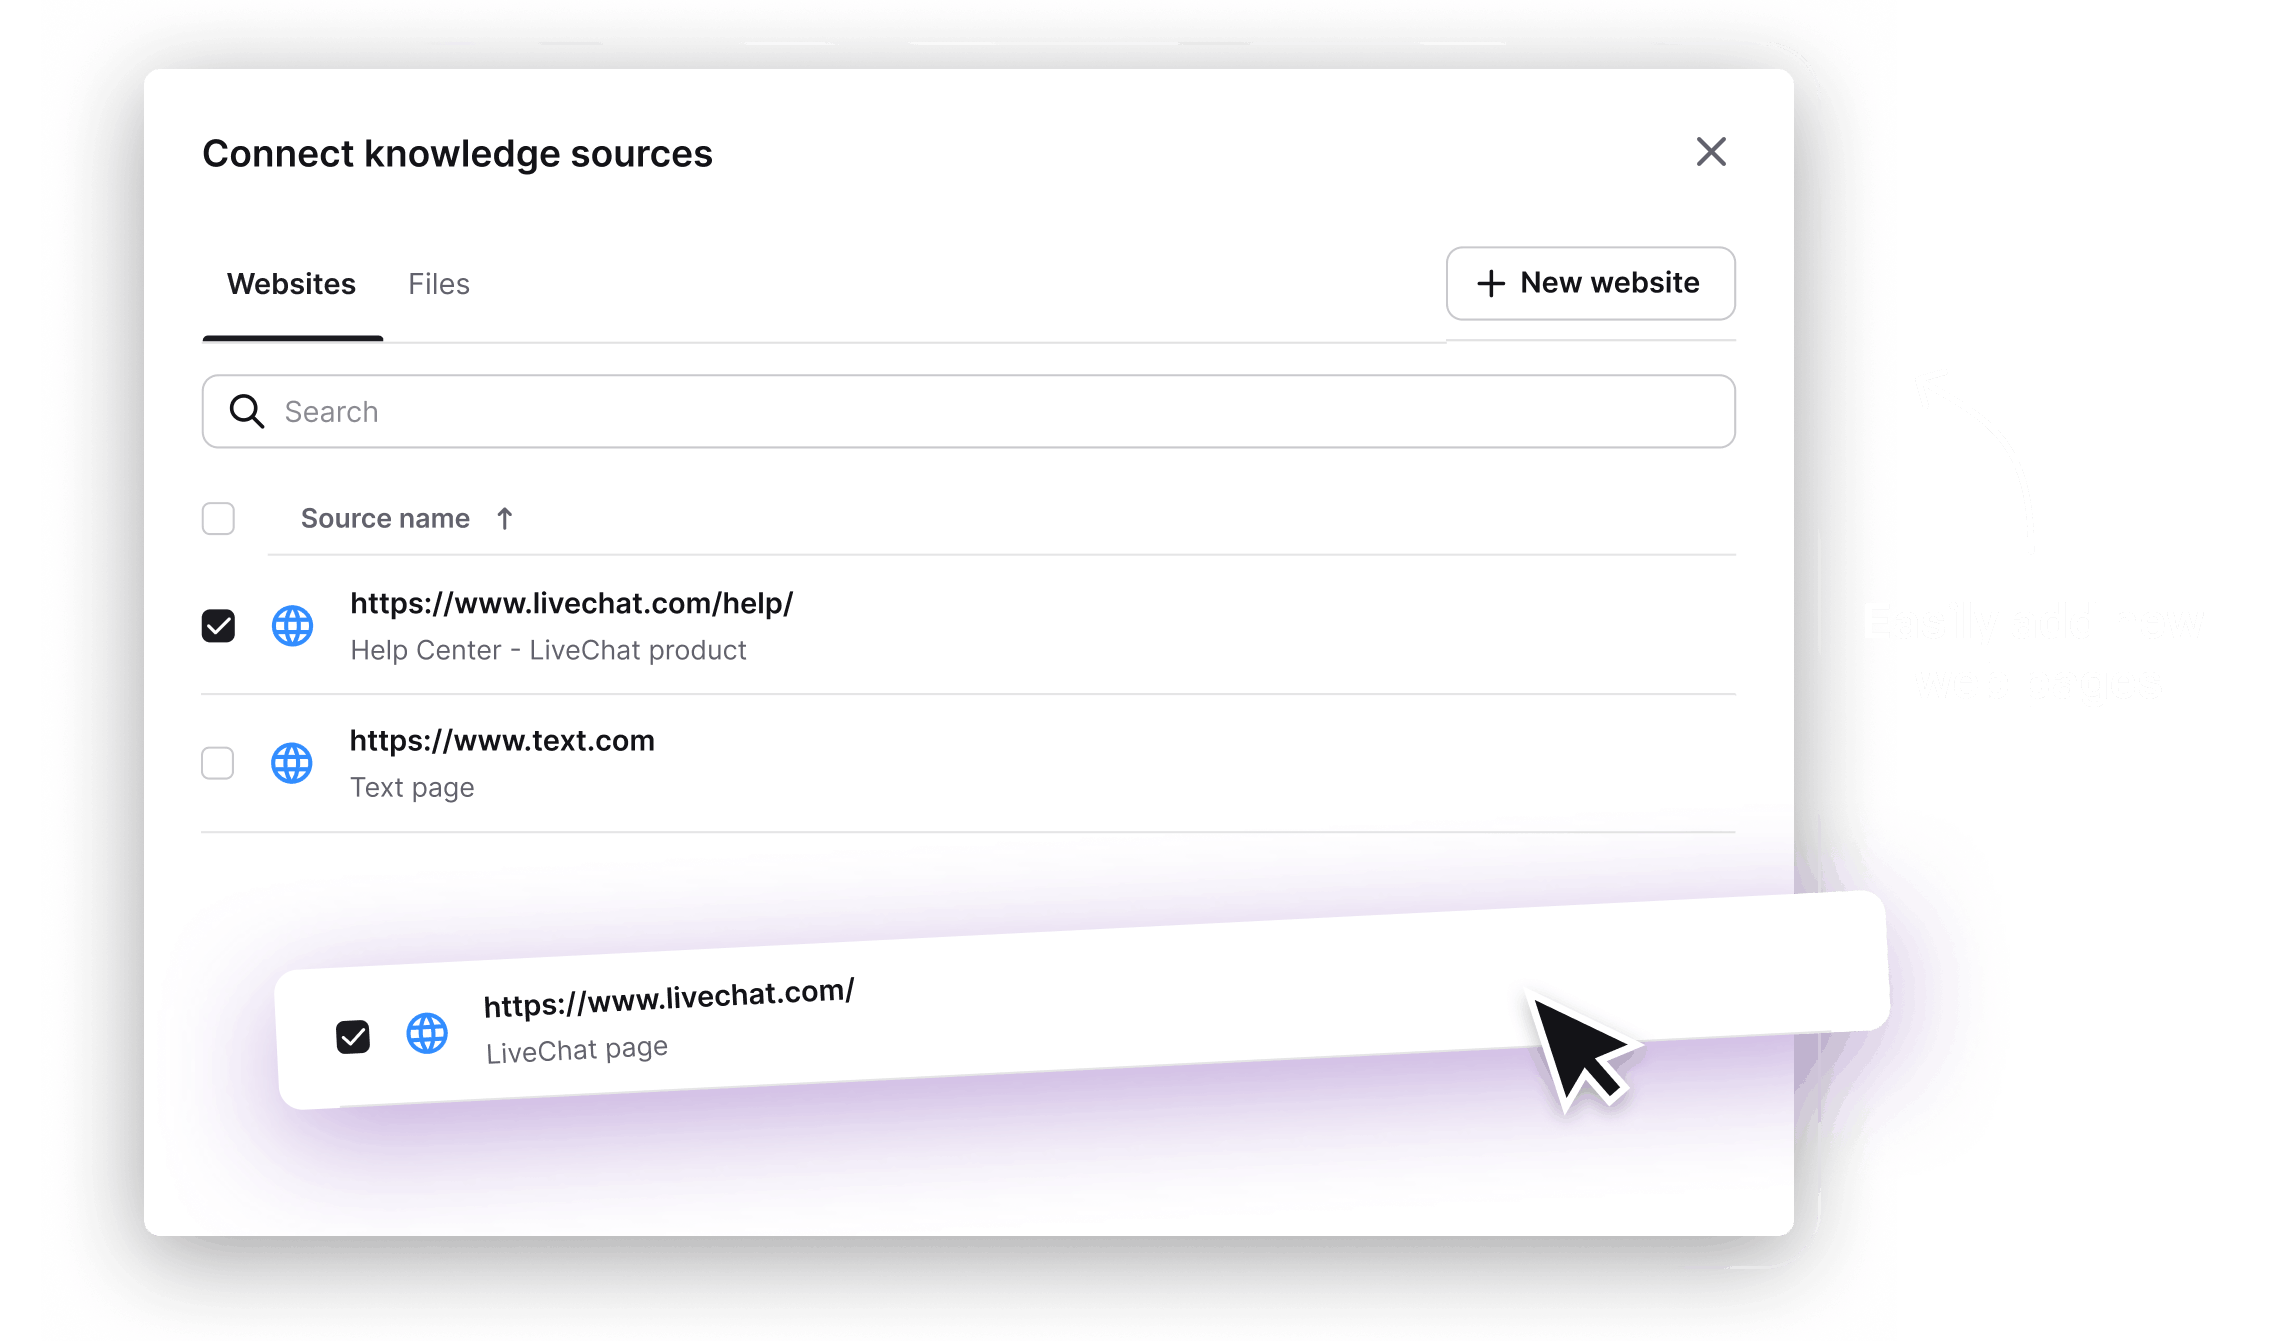The width and height of the screenshot is (2277, 1341).
Task: Click the New website button
Action: click(1590, 283)
